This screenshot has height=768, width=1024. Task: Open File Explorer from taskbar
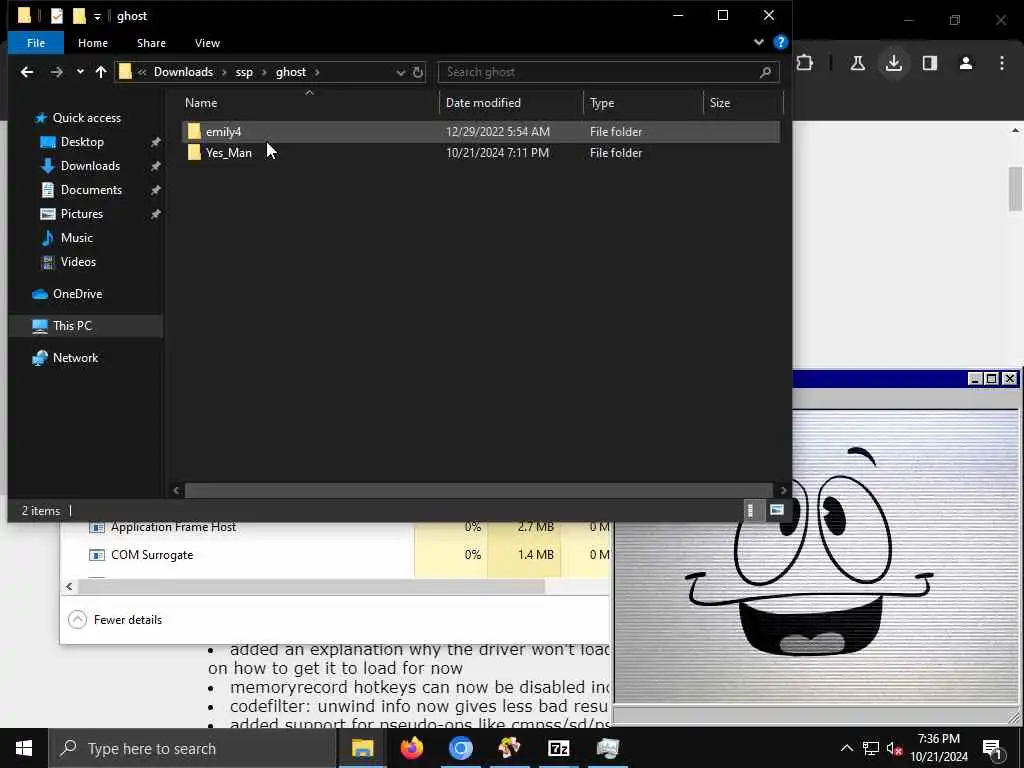click(362, 748)
